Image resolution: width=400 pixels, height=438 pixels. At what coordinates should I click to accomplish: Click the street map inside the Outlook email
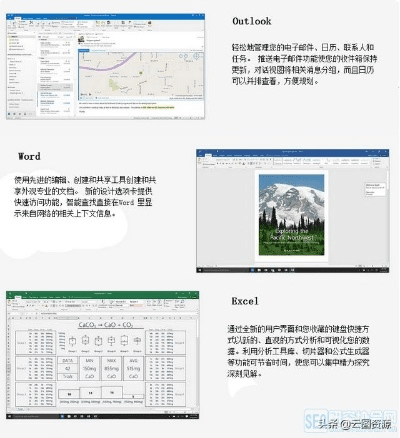(x=141, y=75)
